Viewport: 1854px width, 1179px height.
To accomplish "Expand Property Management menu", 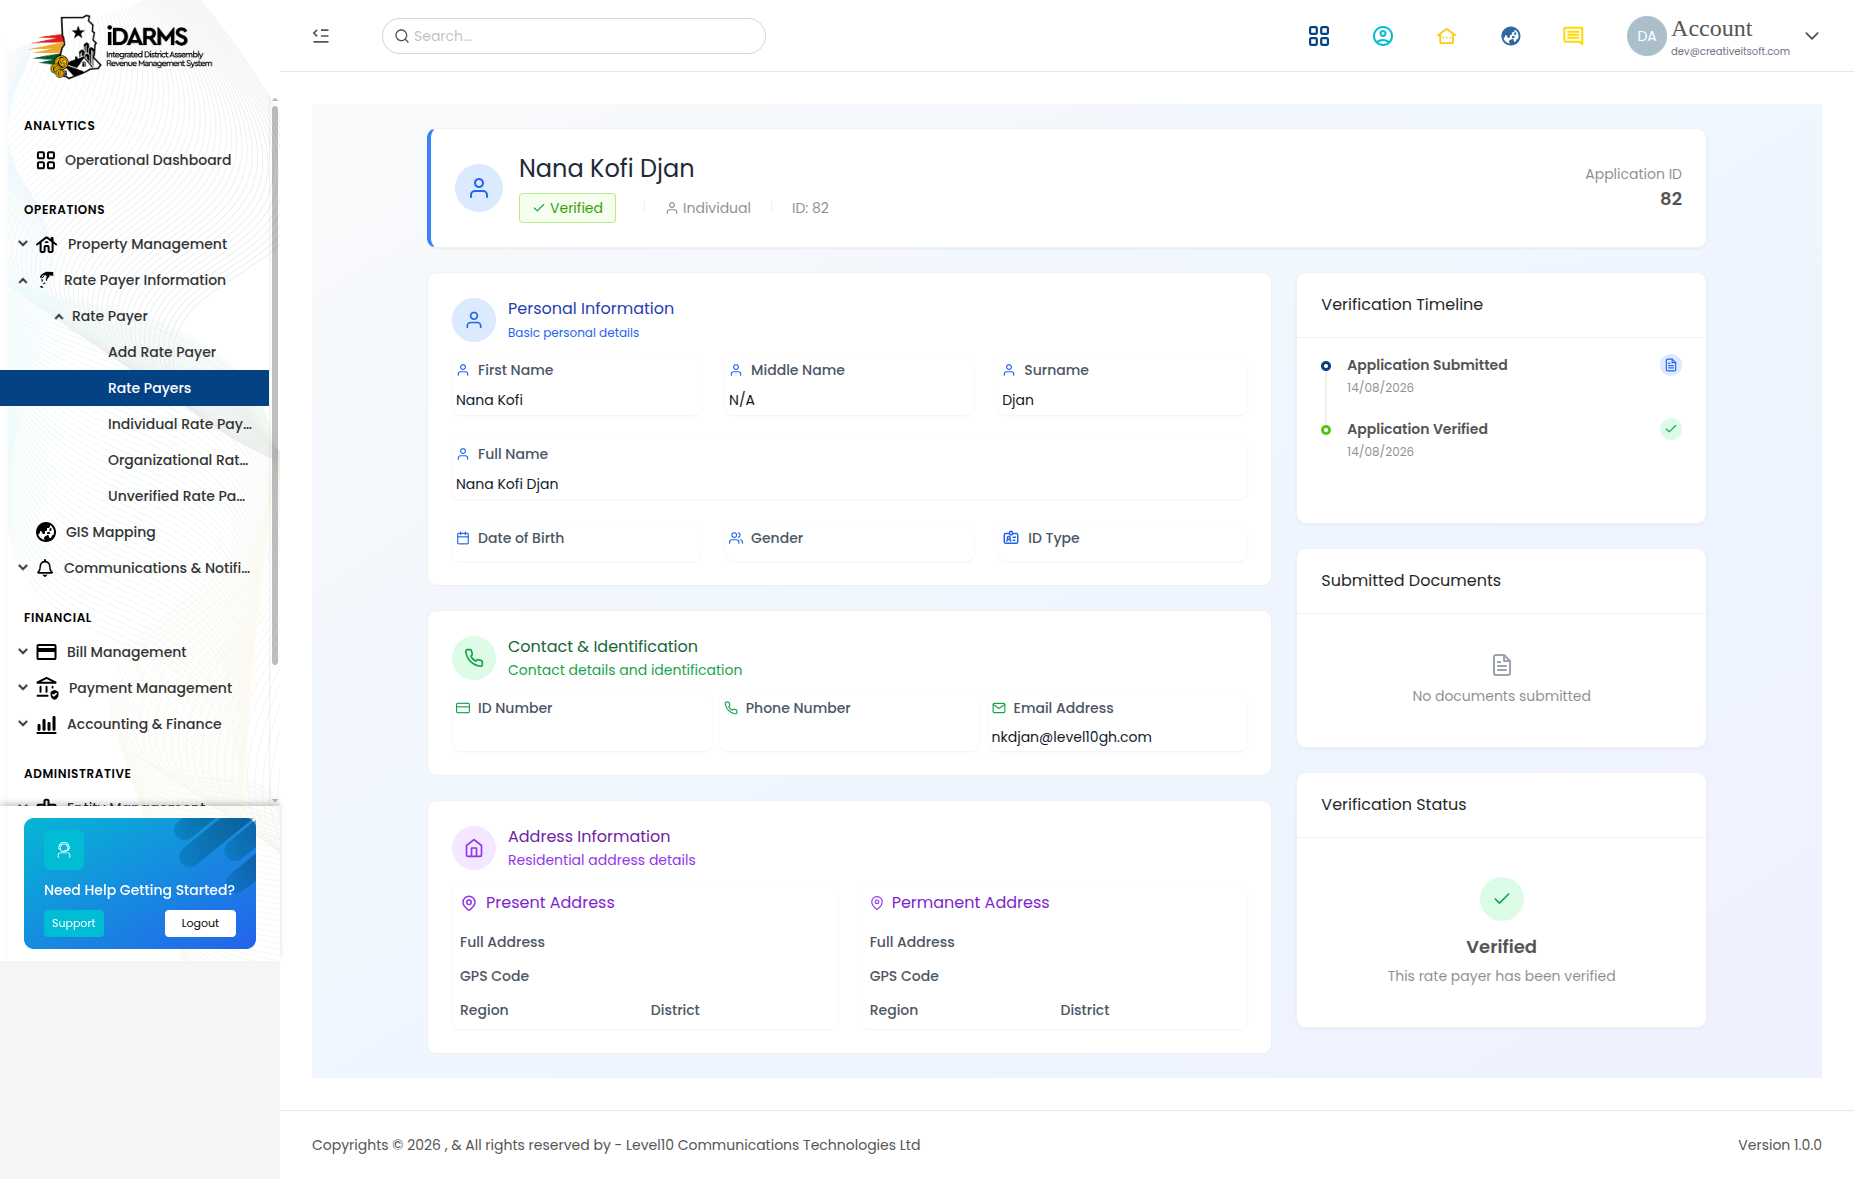I will pos(23,244).
